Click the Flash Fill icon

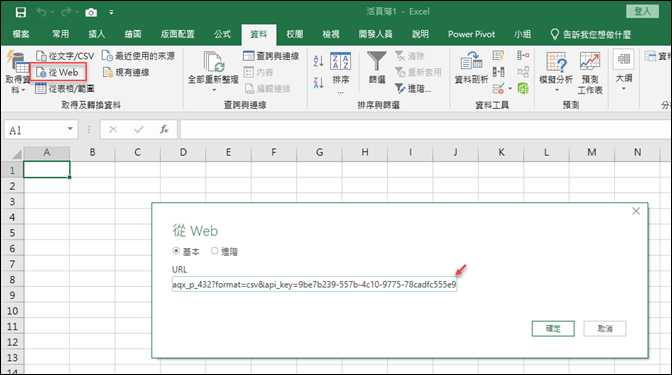(x=498, y=56)
